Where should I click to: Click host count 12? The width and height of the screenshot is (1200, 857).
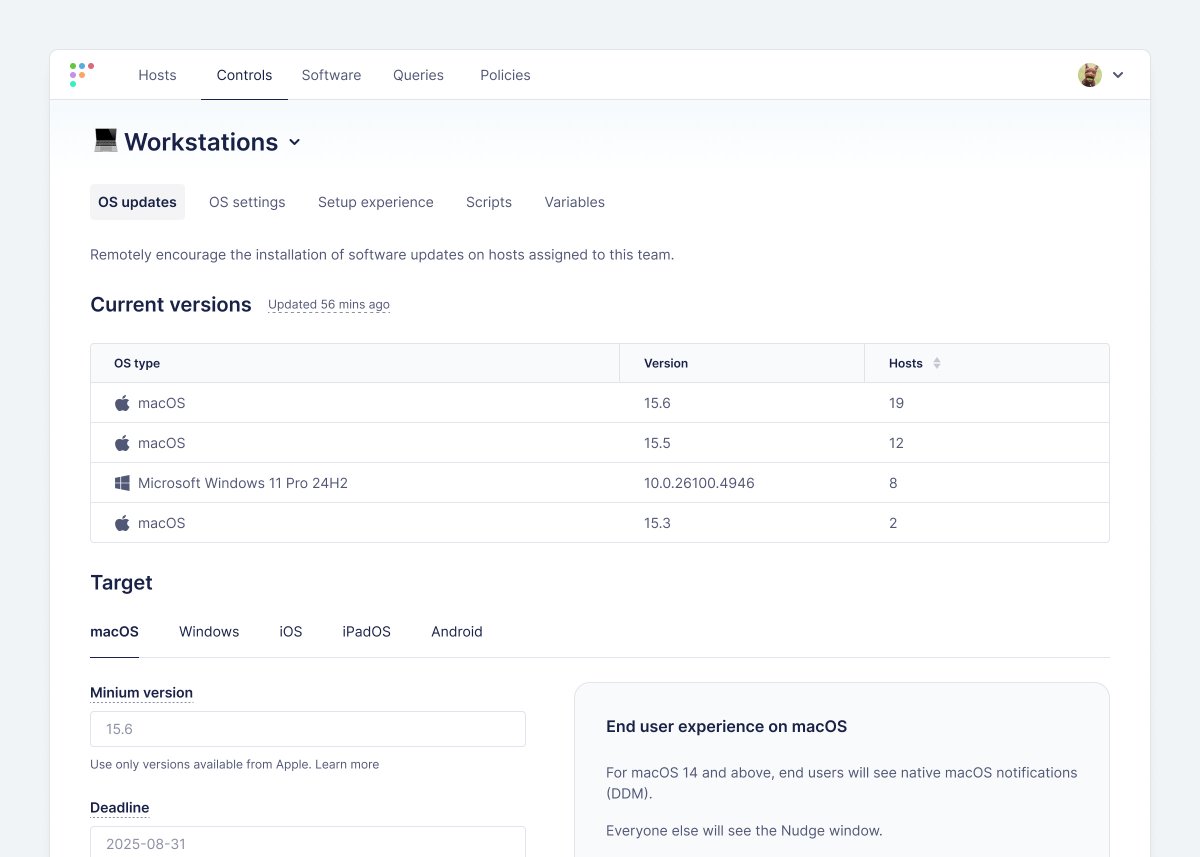click(896, 443)
